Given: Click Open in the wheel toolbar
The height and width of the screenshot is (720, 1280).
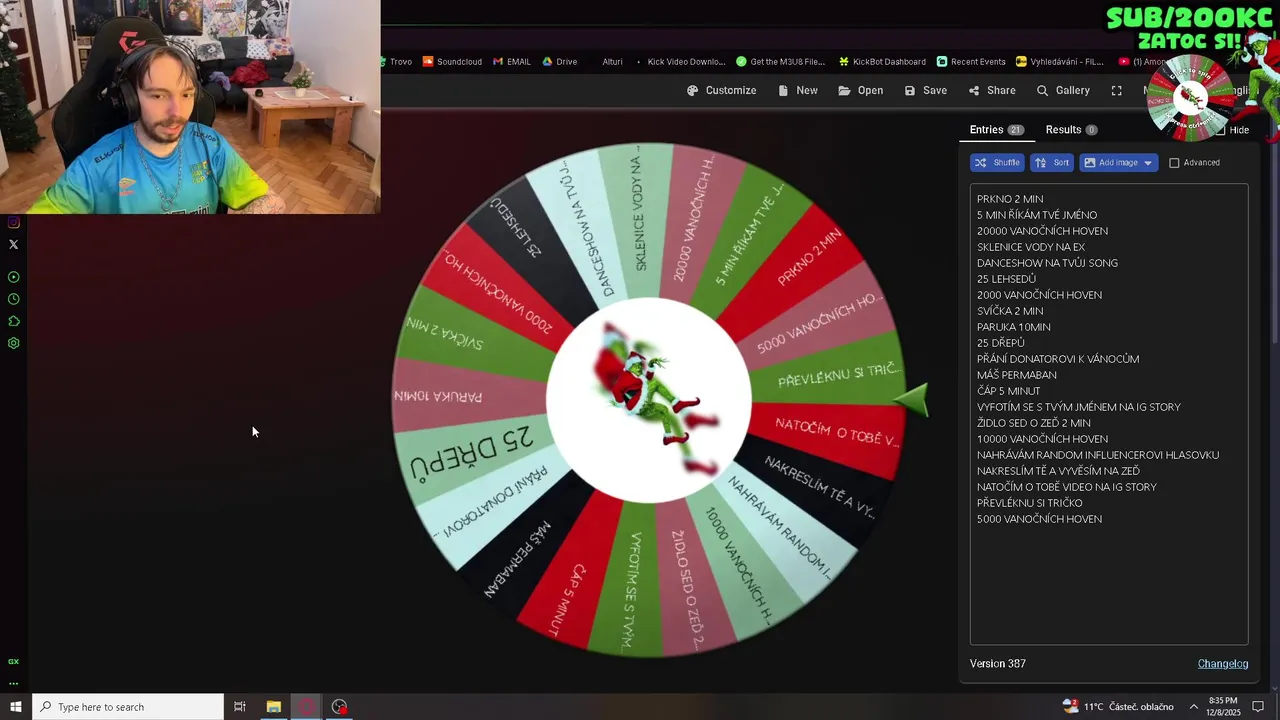Looking at the screenshot, I should (860, 90).
